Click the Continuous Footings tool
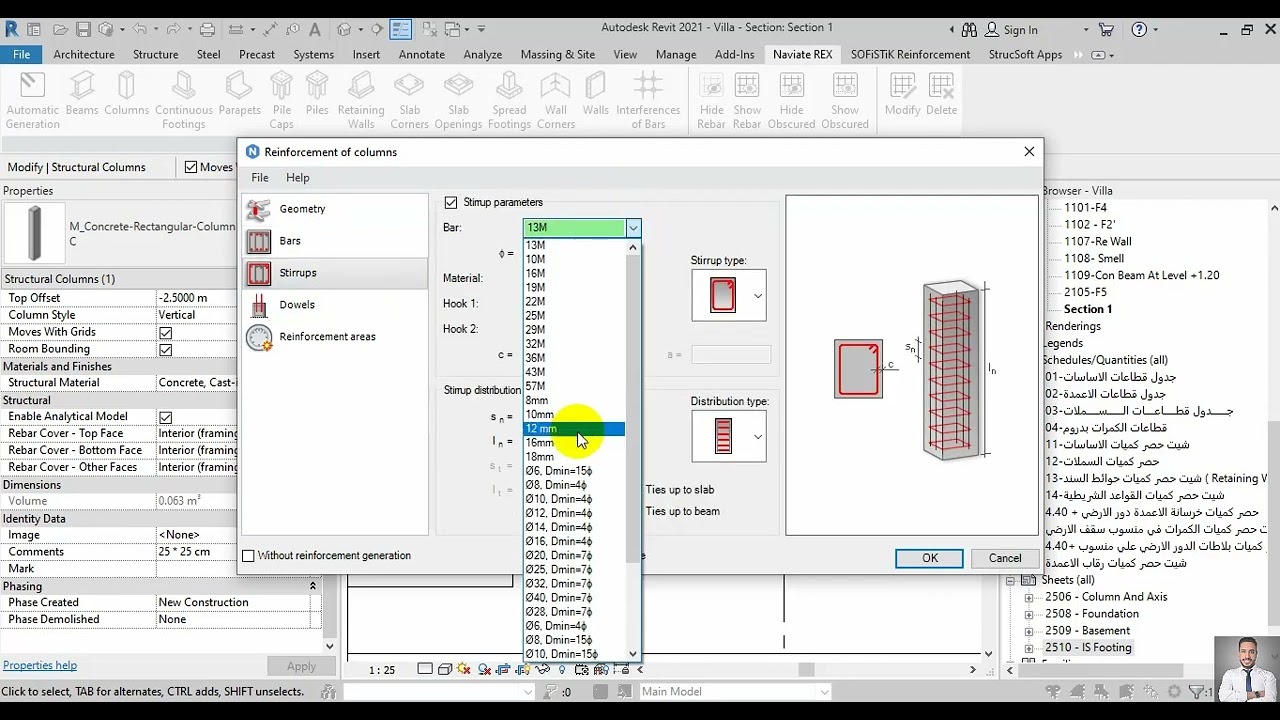Viewport: 1280px width, 720px height. tap(184, 100)
